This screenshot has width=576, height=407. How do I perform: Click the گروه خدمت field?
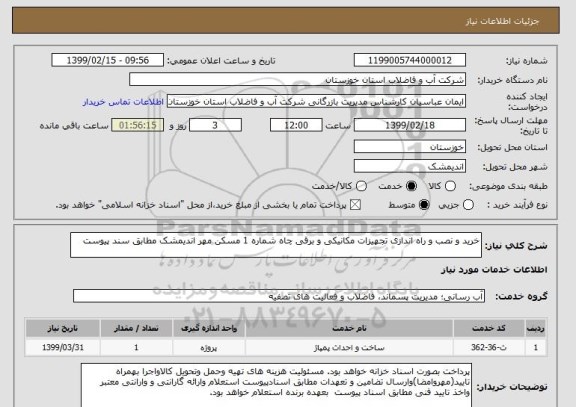pos(279,296)
